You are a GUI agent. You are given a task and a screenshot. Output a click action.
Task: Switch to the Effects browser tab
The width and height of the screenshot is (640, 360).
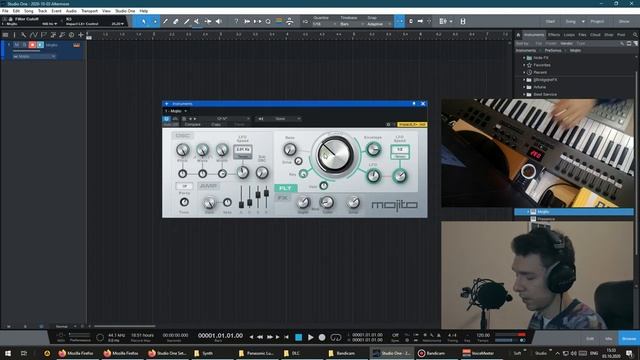[x=554, y=35]
